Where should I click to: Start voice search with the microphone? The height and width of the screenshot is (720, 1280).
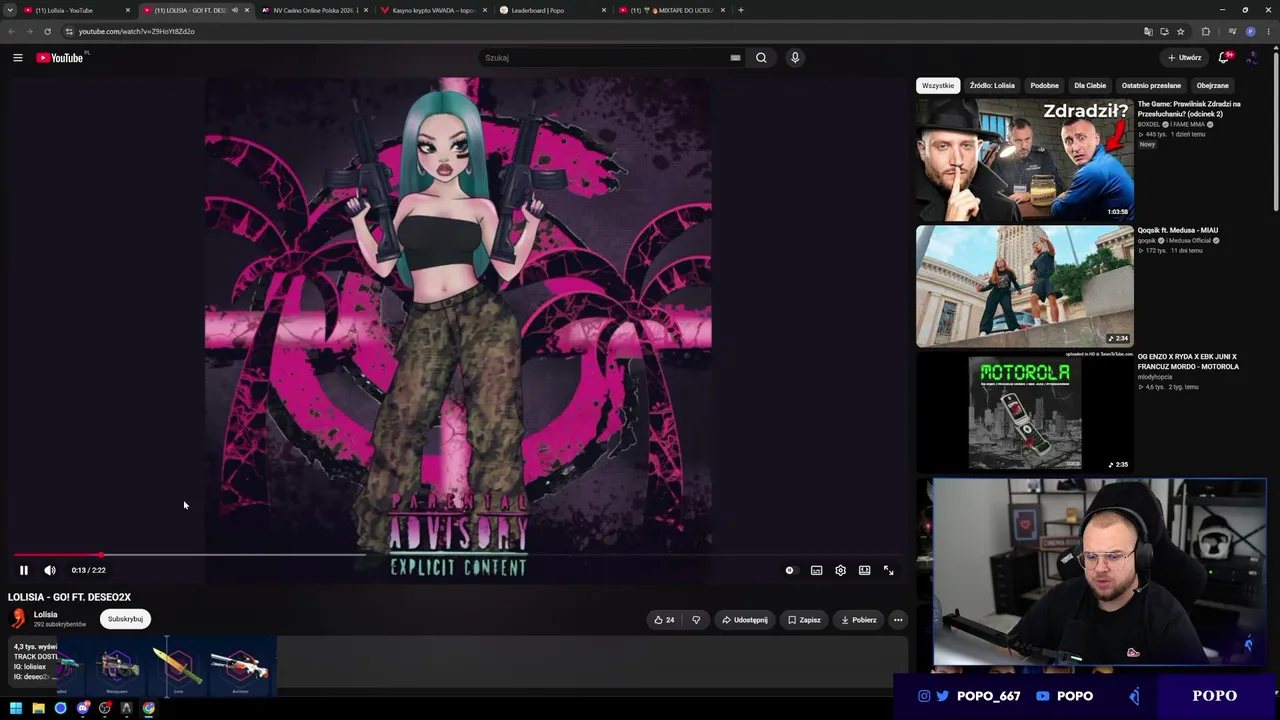pos(795,58)
